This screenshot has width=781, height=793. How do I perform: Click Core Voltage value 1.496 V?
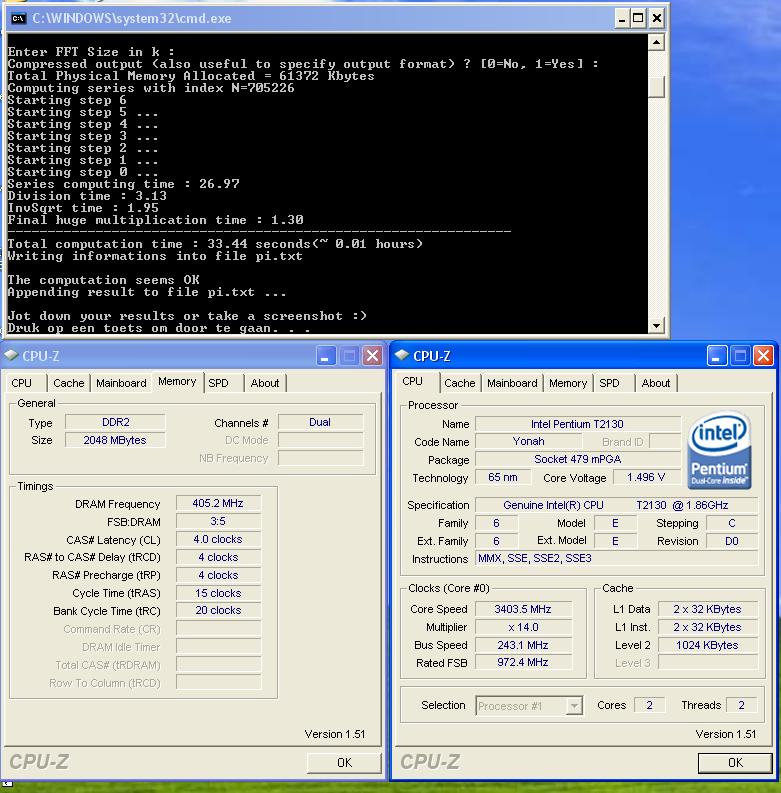point(646,477)
